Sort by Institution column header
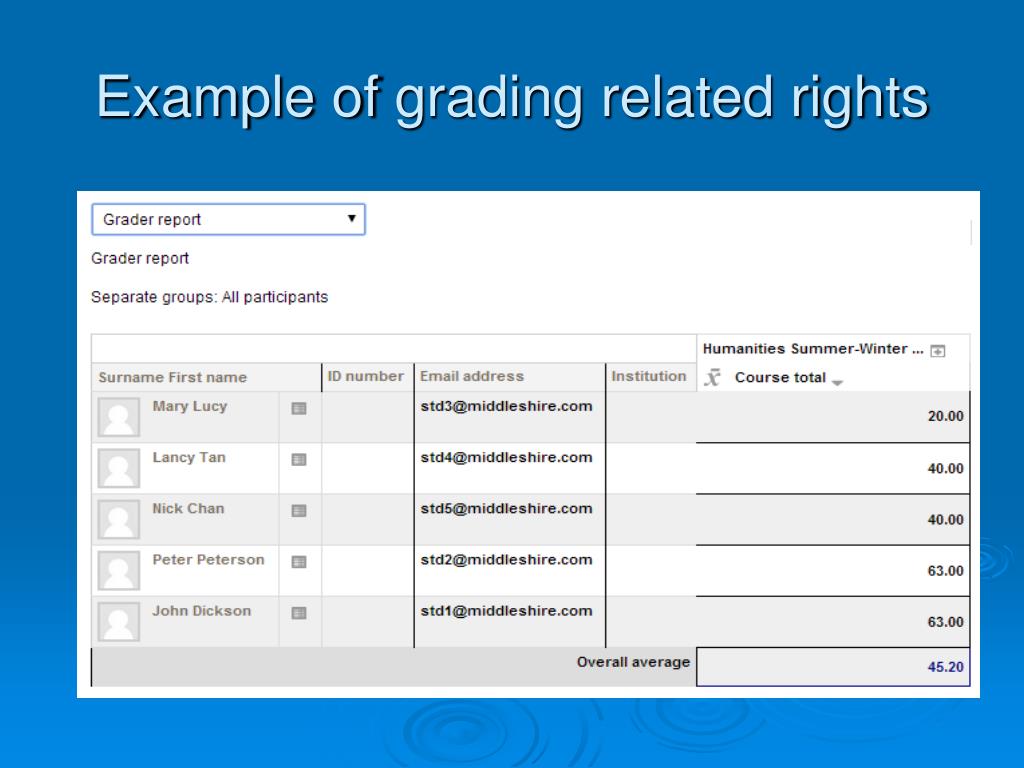The width and height of the screenshot is (1024, 768). [648, 376]
